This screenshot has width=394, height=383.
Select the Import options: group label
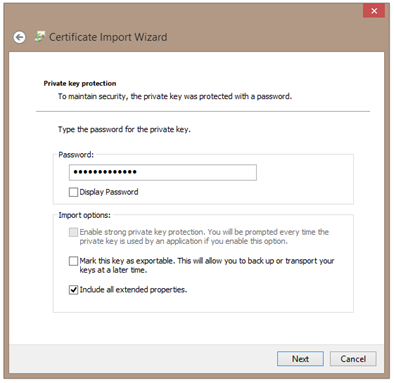(84, 215)
